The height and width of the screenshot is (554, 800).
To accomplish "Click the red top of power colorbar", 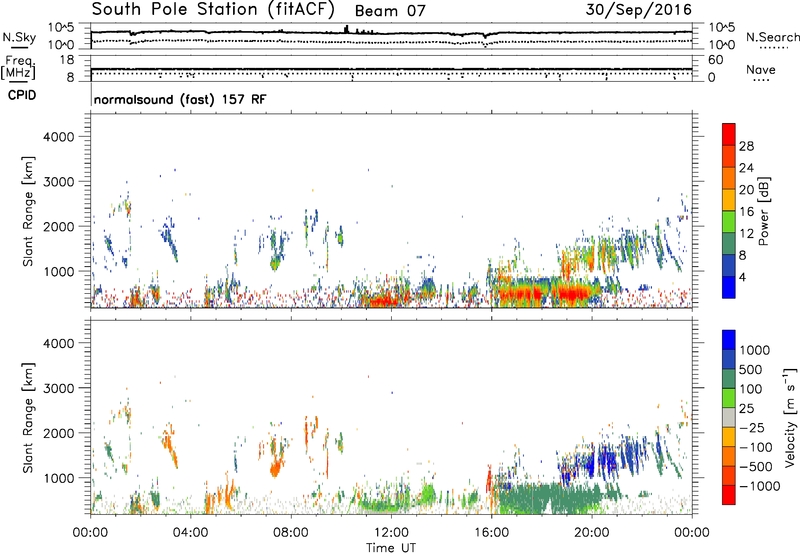I will [x=729, y=135].
